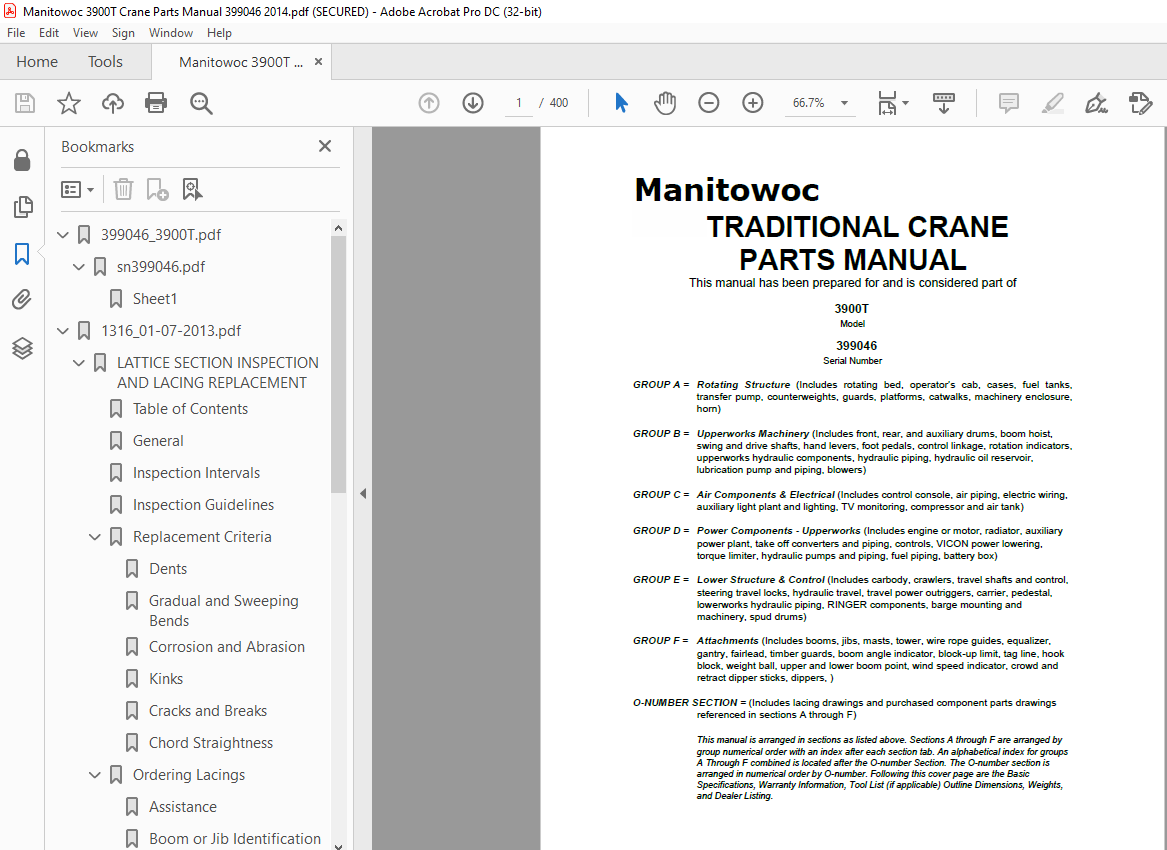
Task: Go to previous page arrow
Action: (429, 103)
